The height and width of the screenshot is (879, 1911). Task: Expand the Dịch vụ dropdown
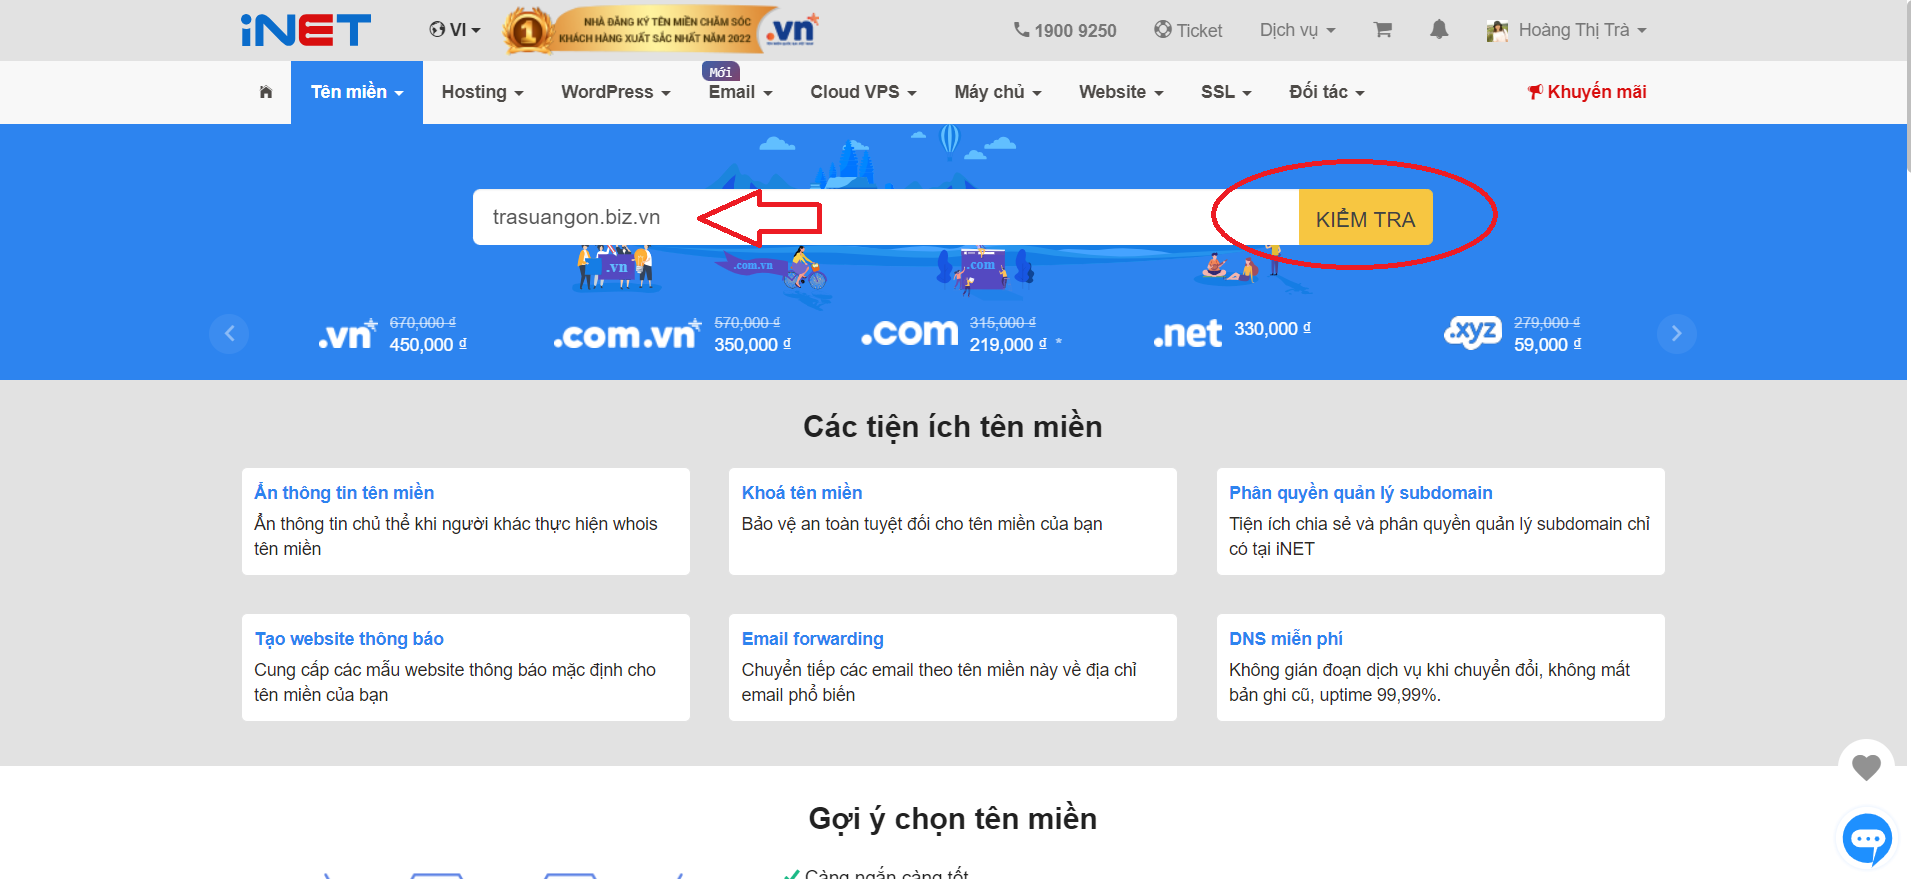[1297, 30]
